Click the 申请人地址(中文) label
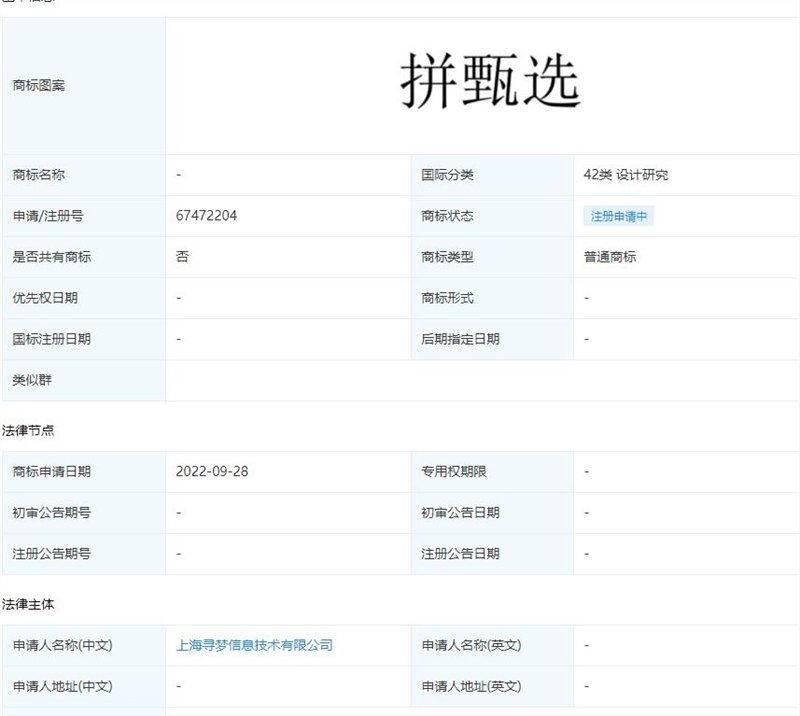The image size is (800, 716). tap(62, 686)
